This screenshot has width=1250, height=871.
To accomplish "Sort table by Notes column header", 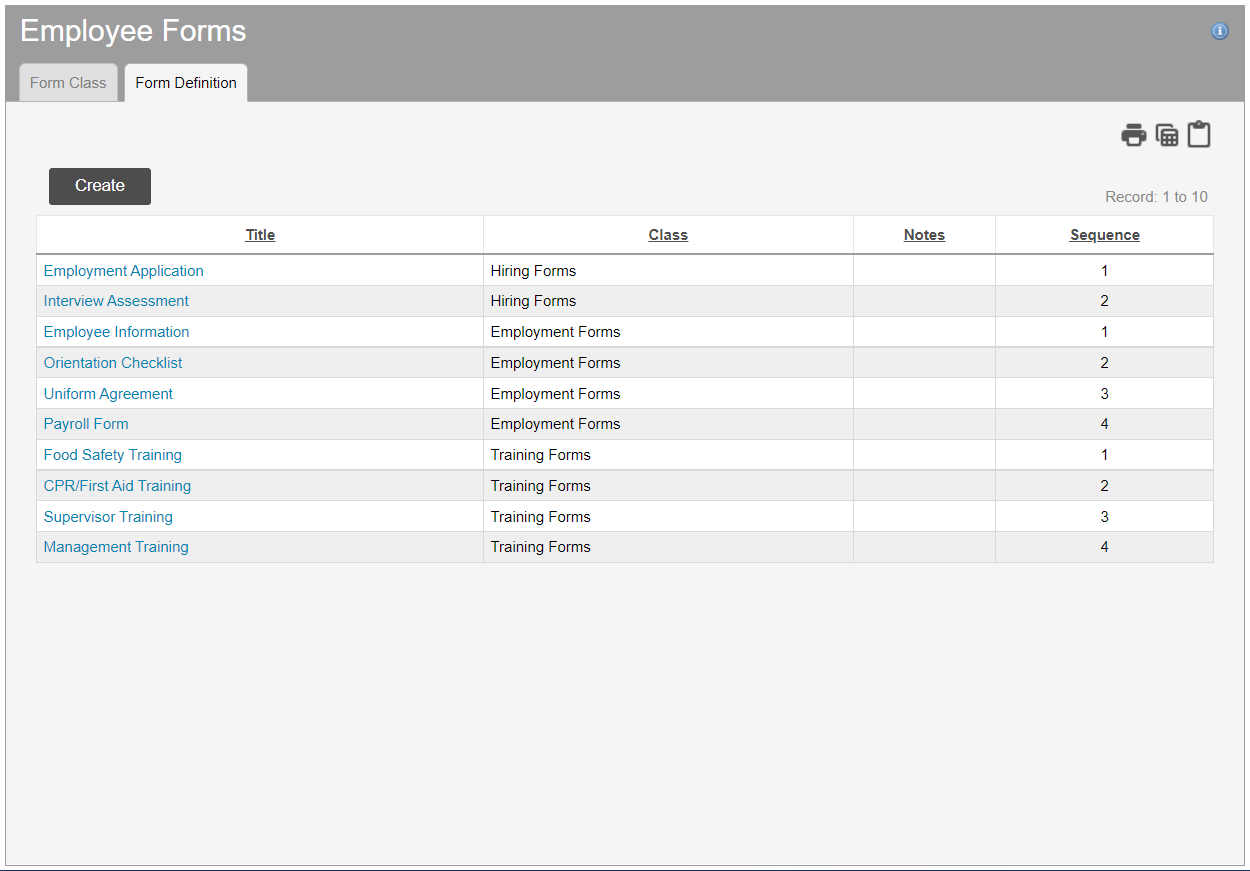I will 924,235.
